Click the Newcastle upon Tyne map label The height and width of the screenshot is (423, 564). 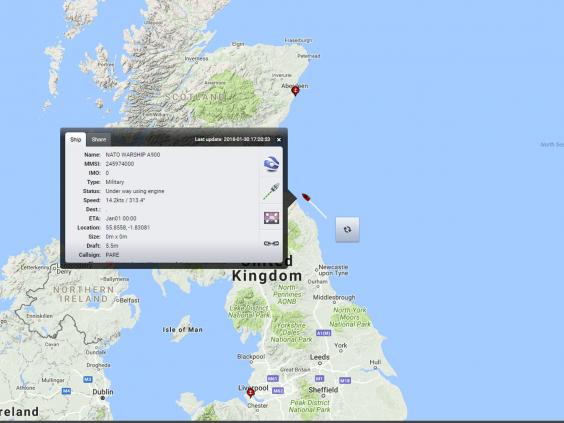[x=333, y=270]
